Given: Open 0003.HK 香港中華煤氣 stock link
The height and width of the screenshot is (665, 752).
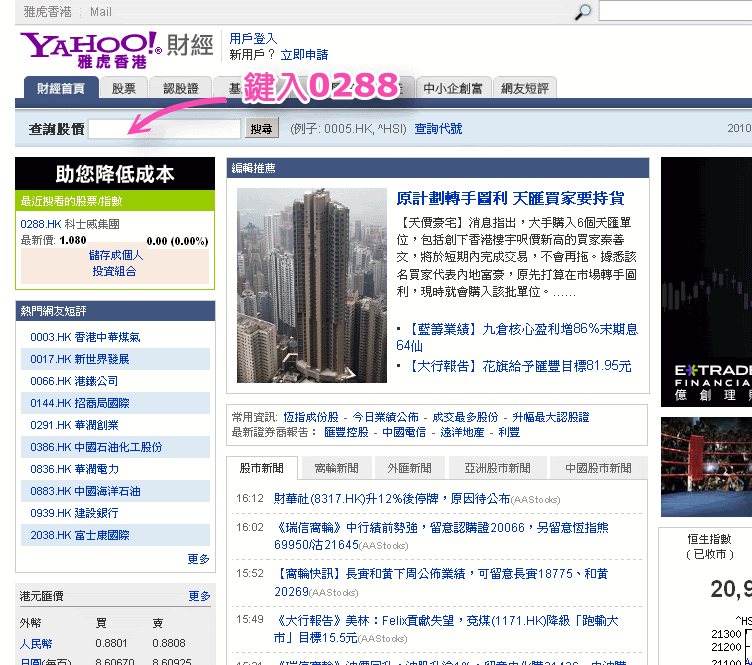Looking at the screenshot, I should tap(85, 337).
